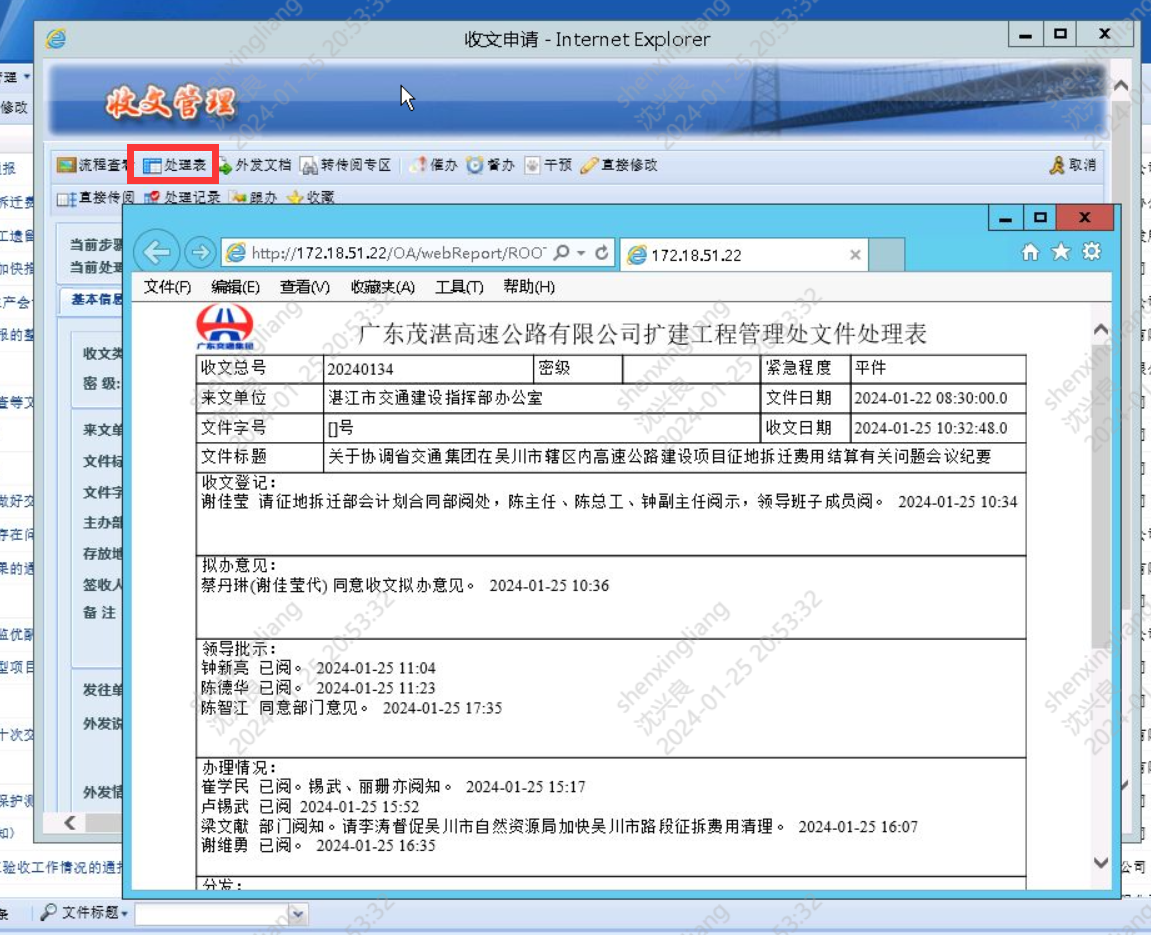
Task: Open 外发文档 from the toolbar
Action: click(x=255, y=165)
